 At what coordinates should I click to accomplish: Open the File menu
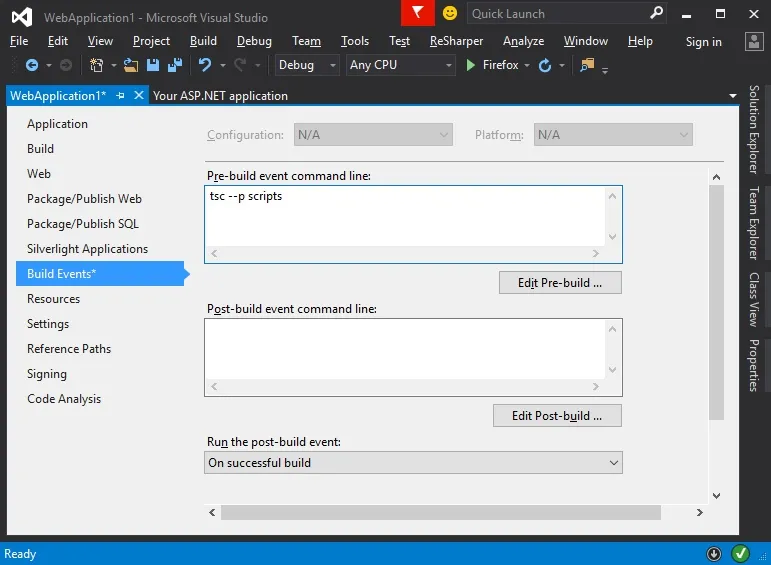19,41
